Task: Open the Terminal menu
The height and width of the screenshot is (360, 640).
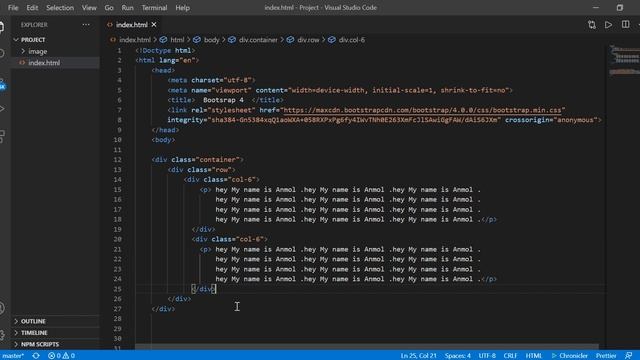Action: point(154,8)
